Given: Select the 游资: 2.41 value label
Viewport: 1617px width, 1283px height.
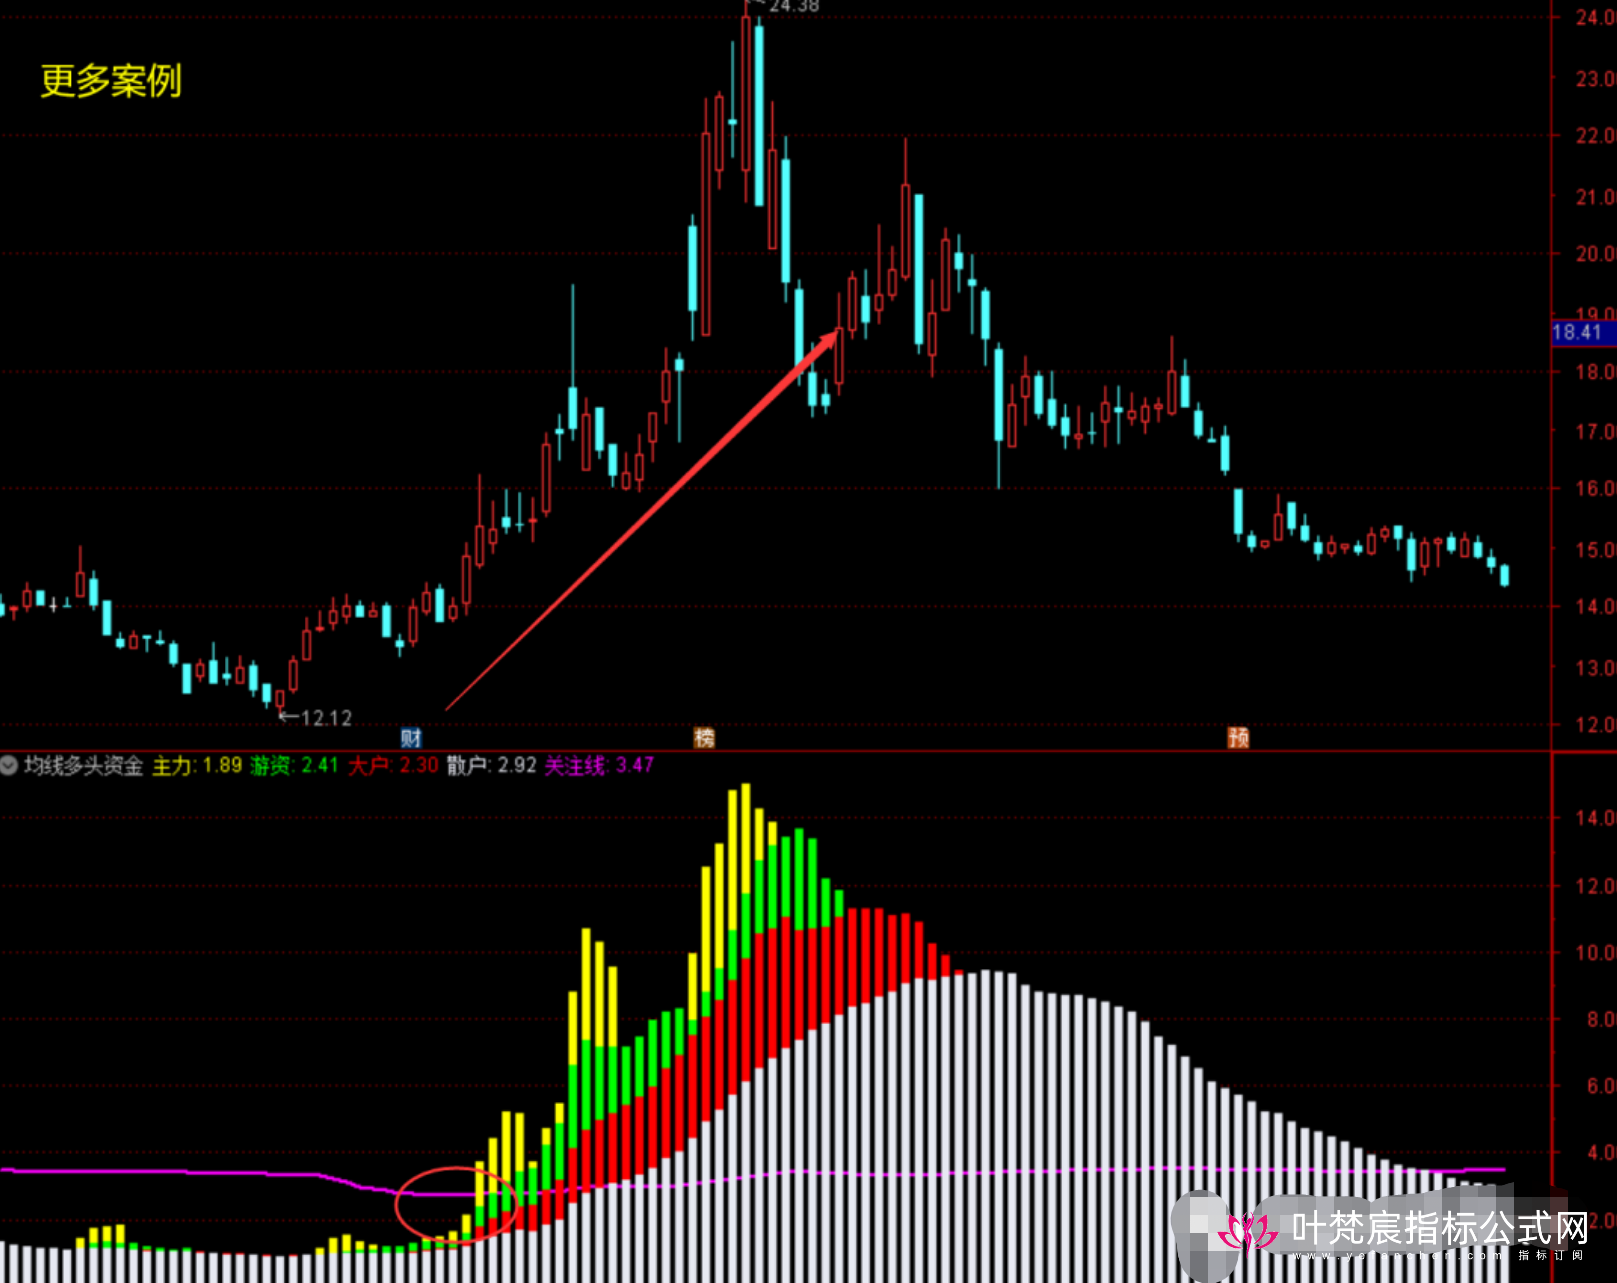Looking at the screenshot, I should click(x=294, y=766).
